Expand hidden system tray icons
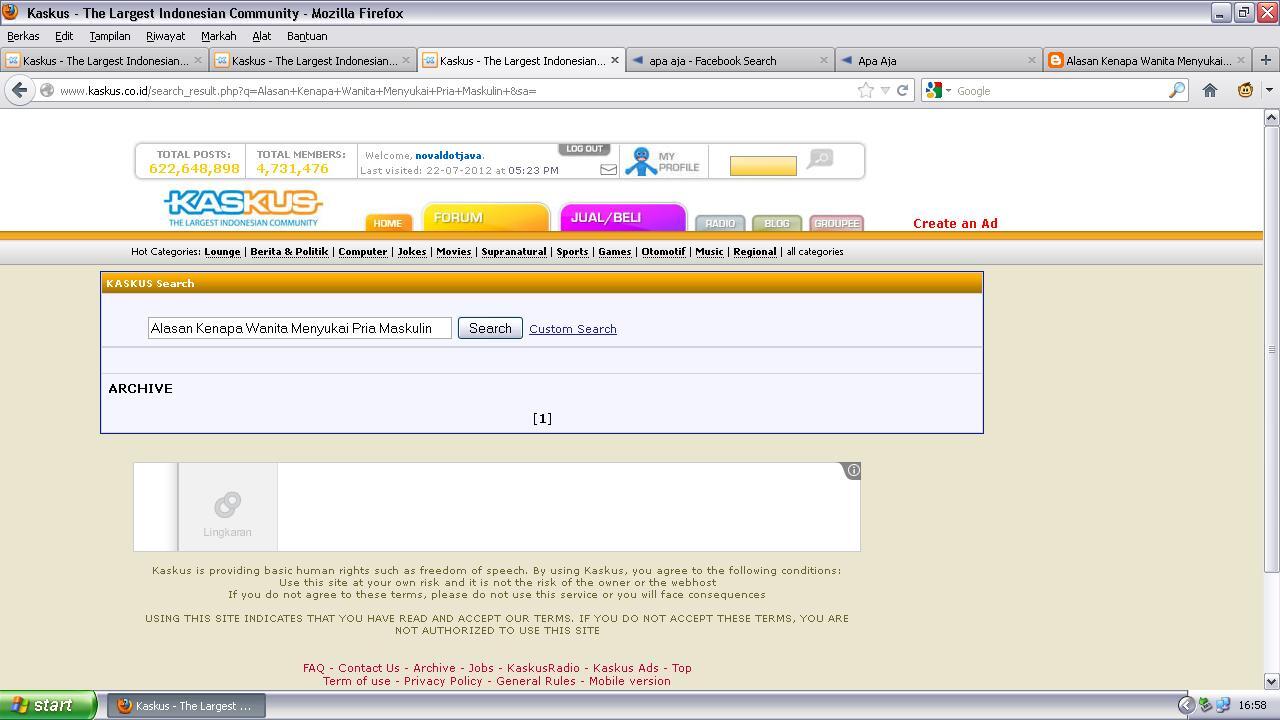Screen dimensions: 1280x720 [x=1186, y=705]
